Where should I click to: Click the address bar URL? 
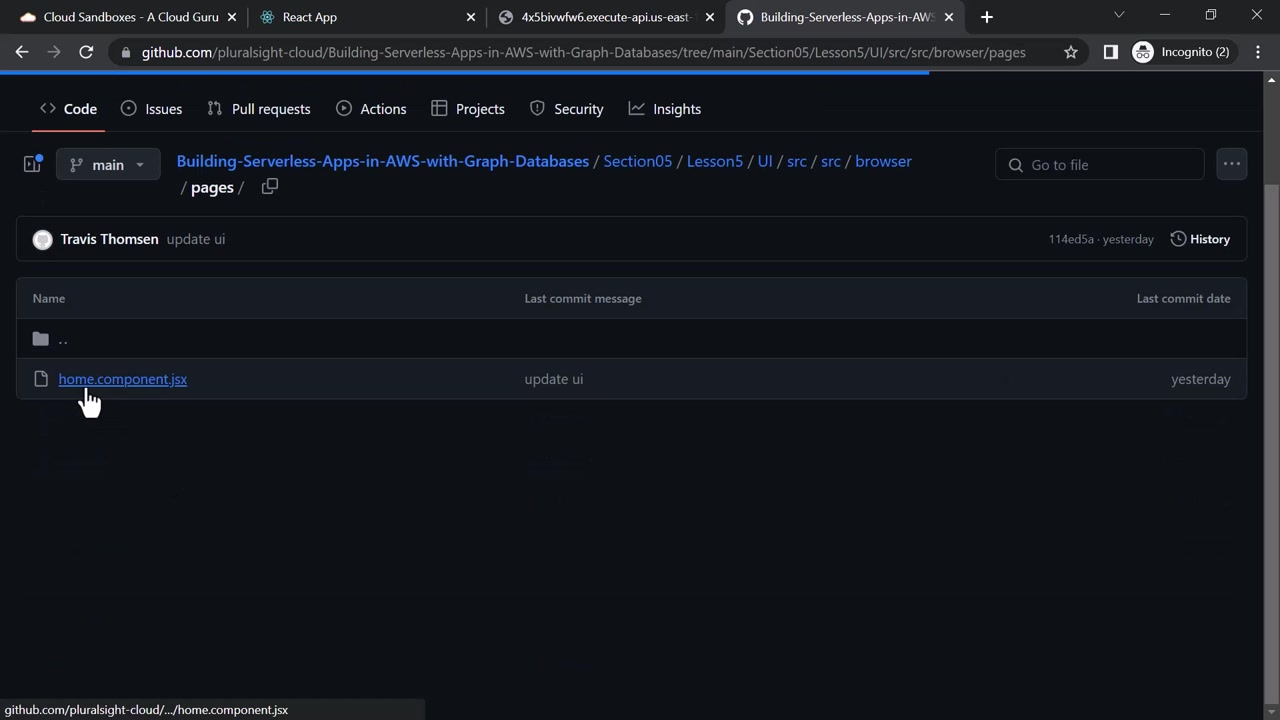click(x=584, y=52)
